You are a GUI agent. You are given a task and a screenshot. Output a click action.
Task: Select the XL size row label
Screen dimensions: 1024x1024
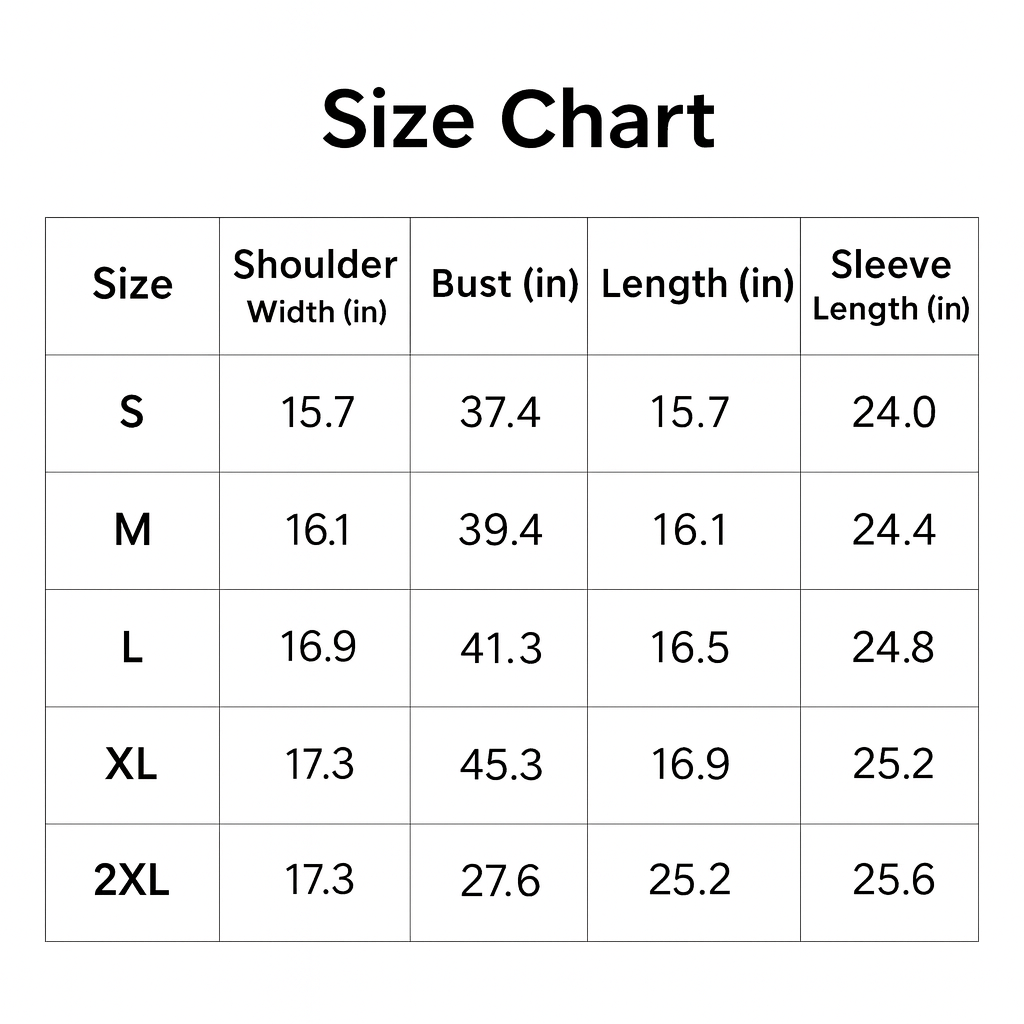pos(132,765)
